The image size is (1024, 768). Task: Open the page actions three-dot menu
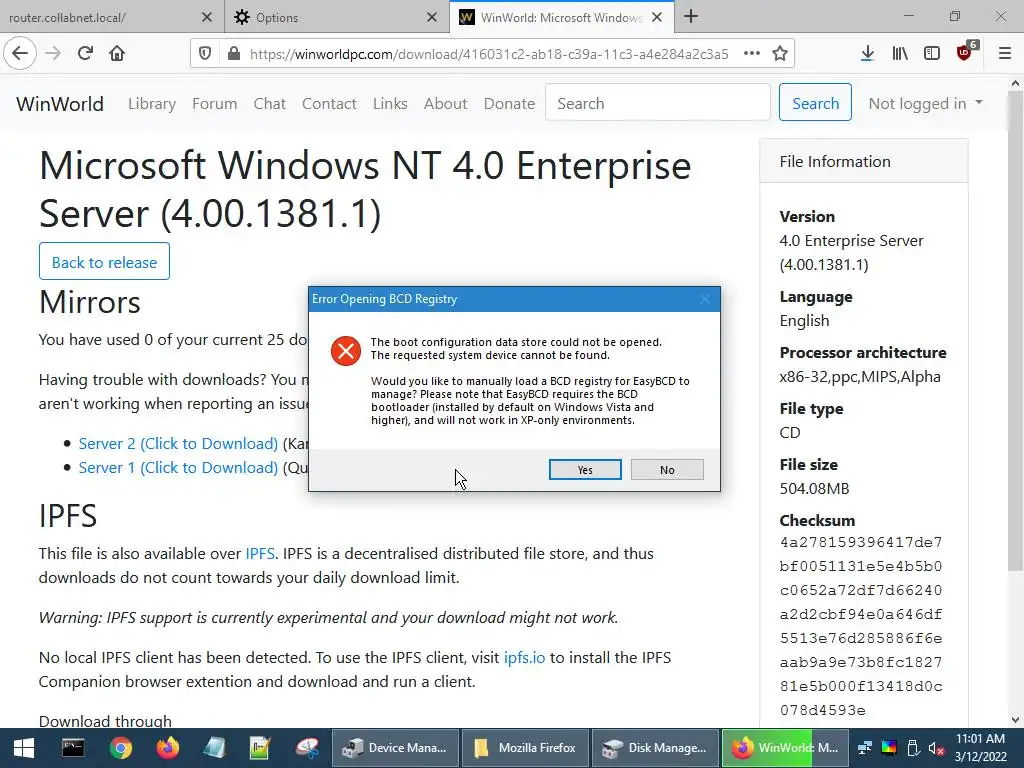[x=752, y=54]
